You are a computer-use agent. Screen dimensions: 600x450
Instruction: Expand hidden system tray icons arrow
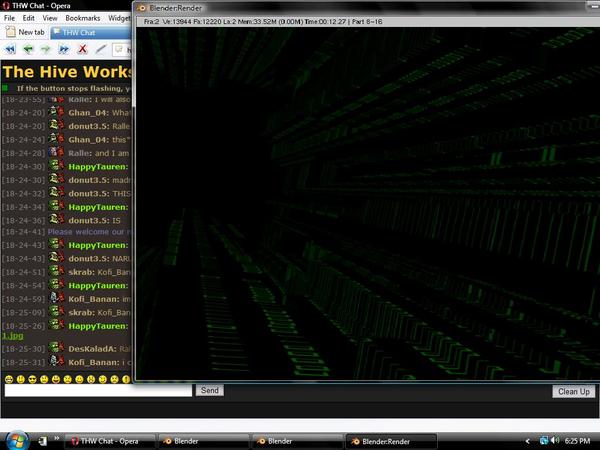(x=528, y=441)
